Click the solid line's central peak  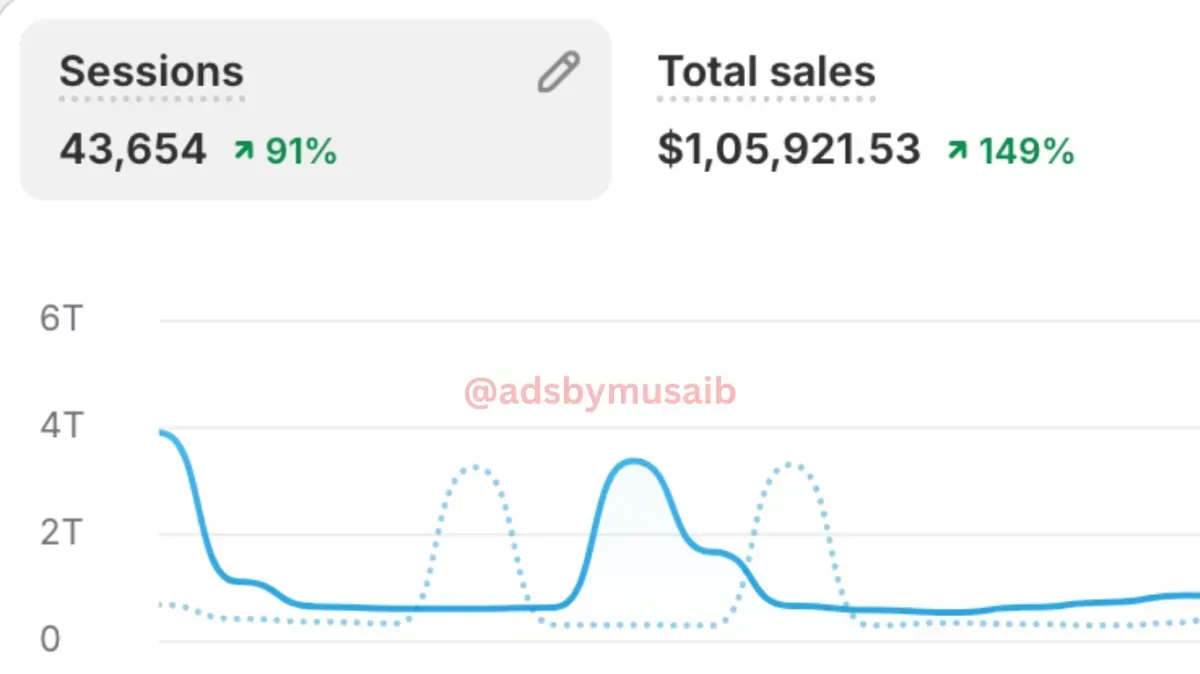pos(633,461)
